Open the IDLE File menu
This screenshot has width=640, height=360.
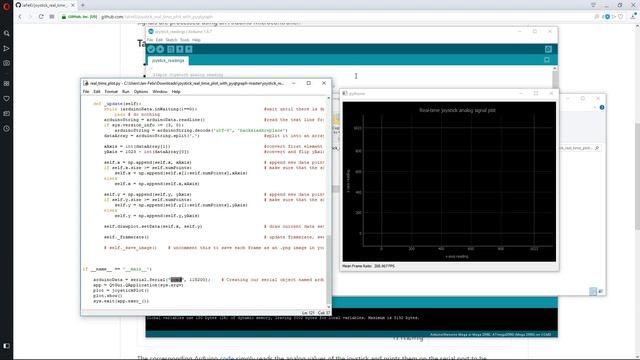(x=86, y=92)
